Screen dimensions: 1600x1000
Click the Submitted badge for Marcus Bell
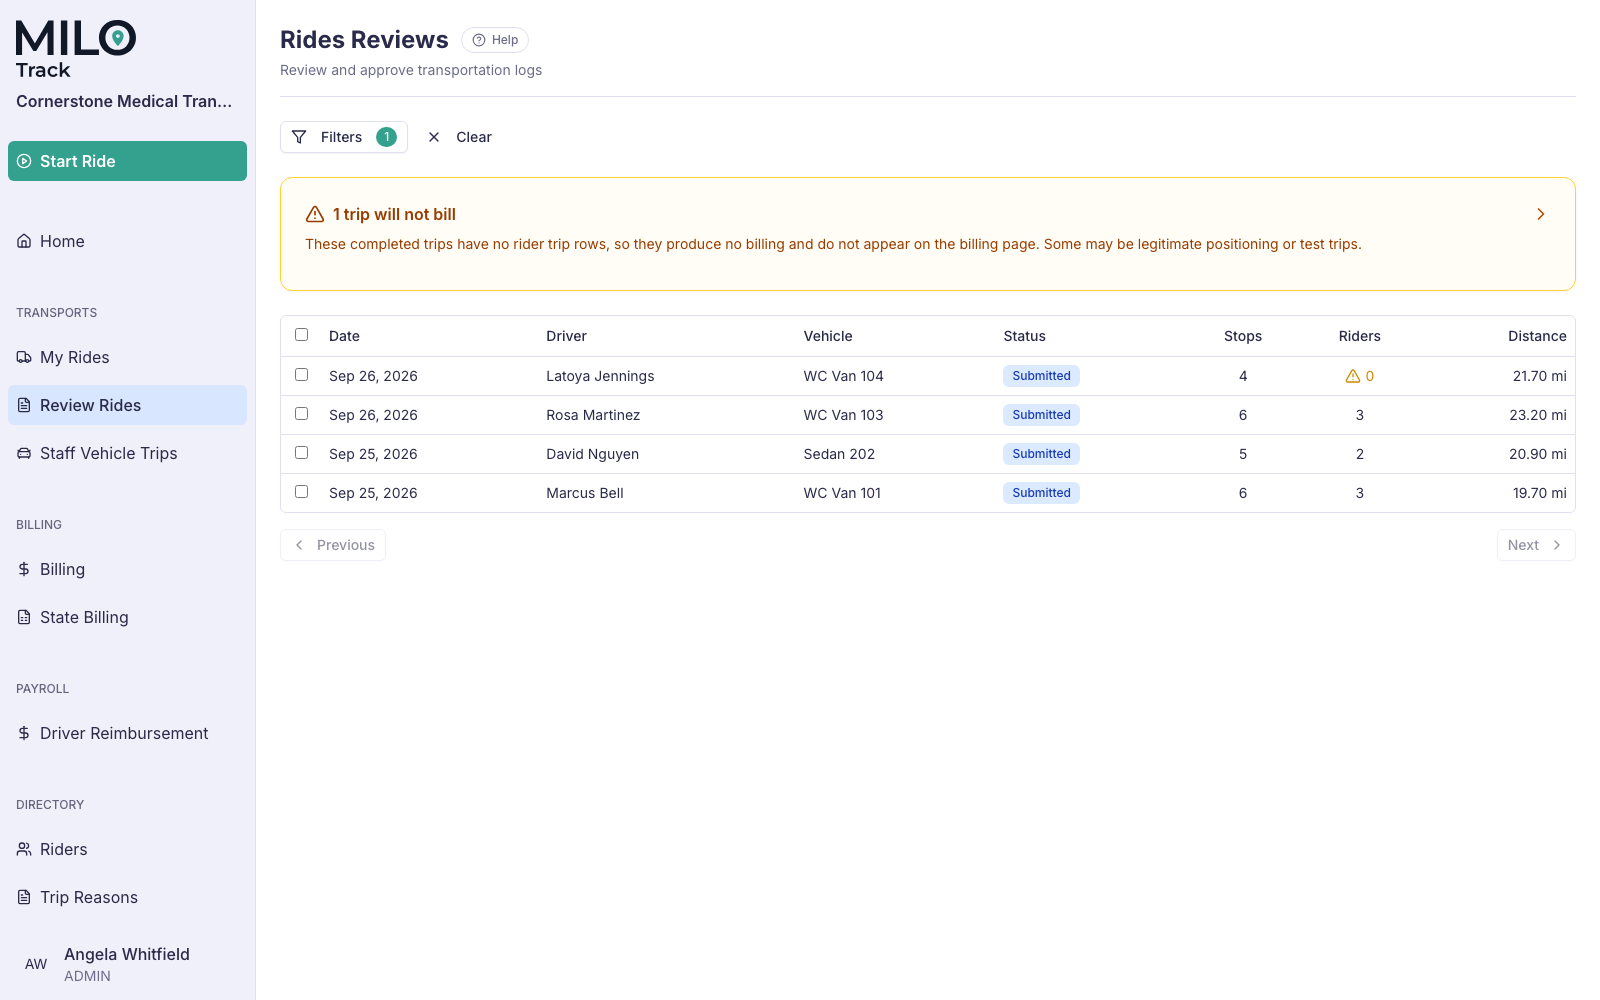(x=1041, y=493)
